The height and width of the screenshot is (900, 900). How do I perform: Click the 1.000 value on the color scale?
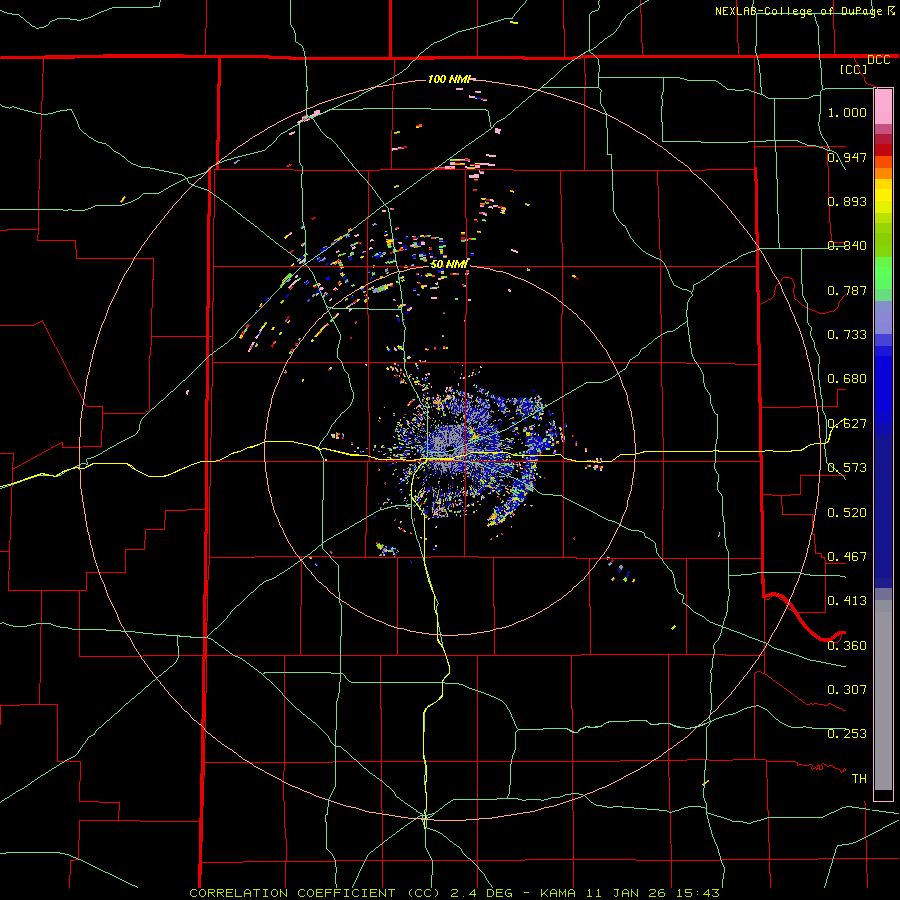tap(847, 112)
